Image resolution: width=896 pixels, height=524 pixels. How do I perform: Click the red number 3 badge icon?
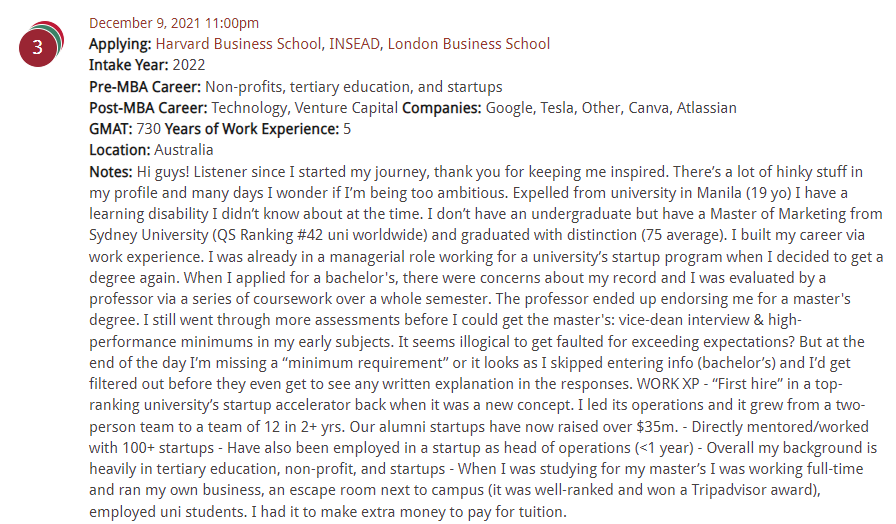pos(38,46)
